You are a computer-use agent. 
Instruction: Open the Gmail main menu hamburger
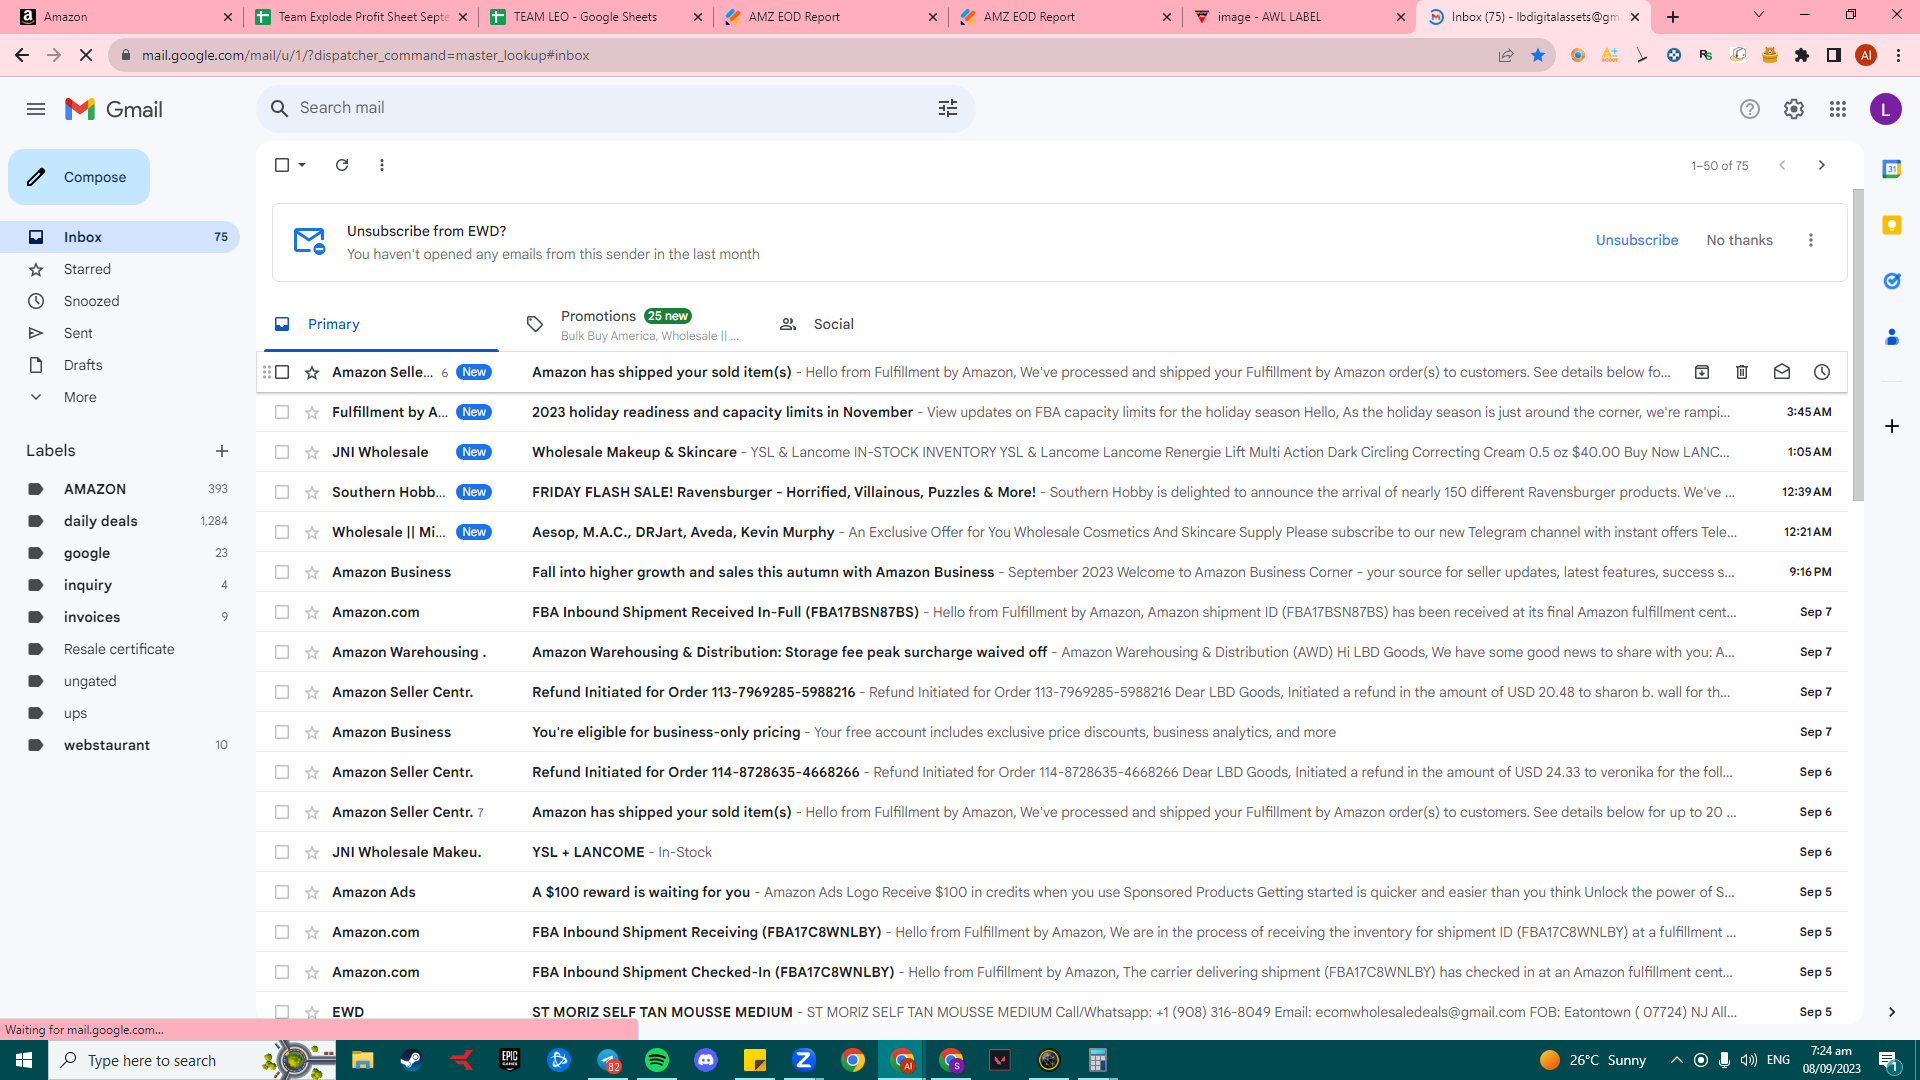[x=36, y=109]
